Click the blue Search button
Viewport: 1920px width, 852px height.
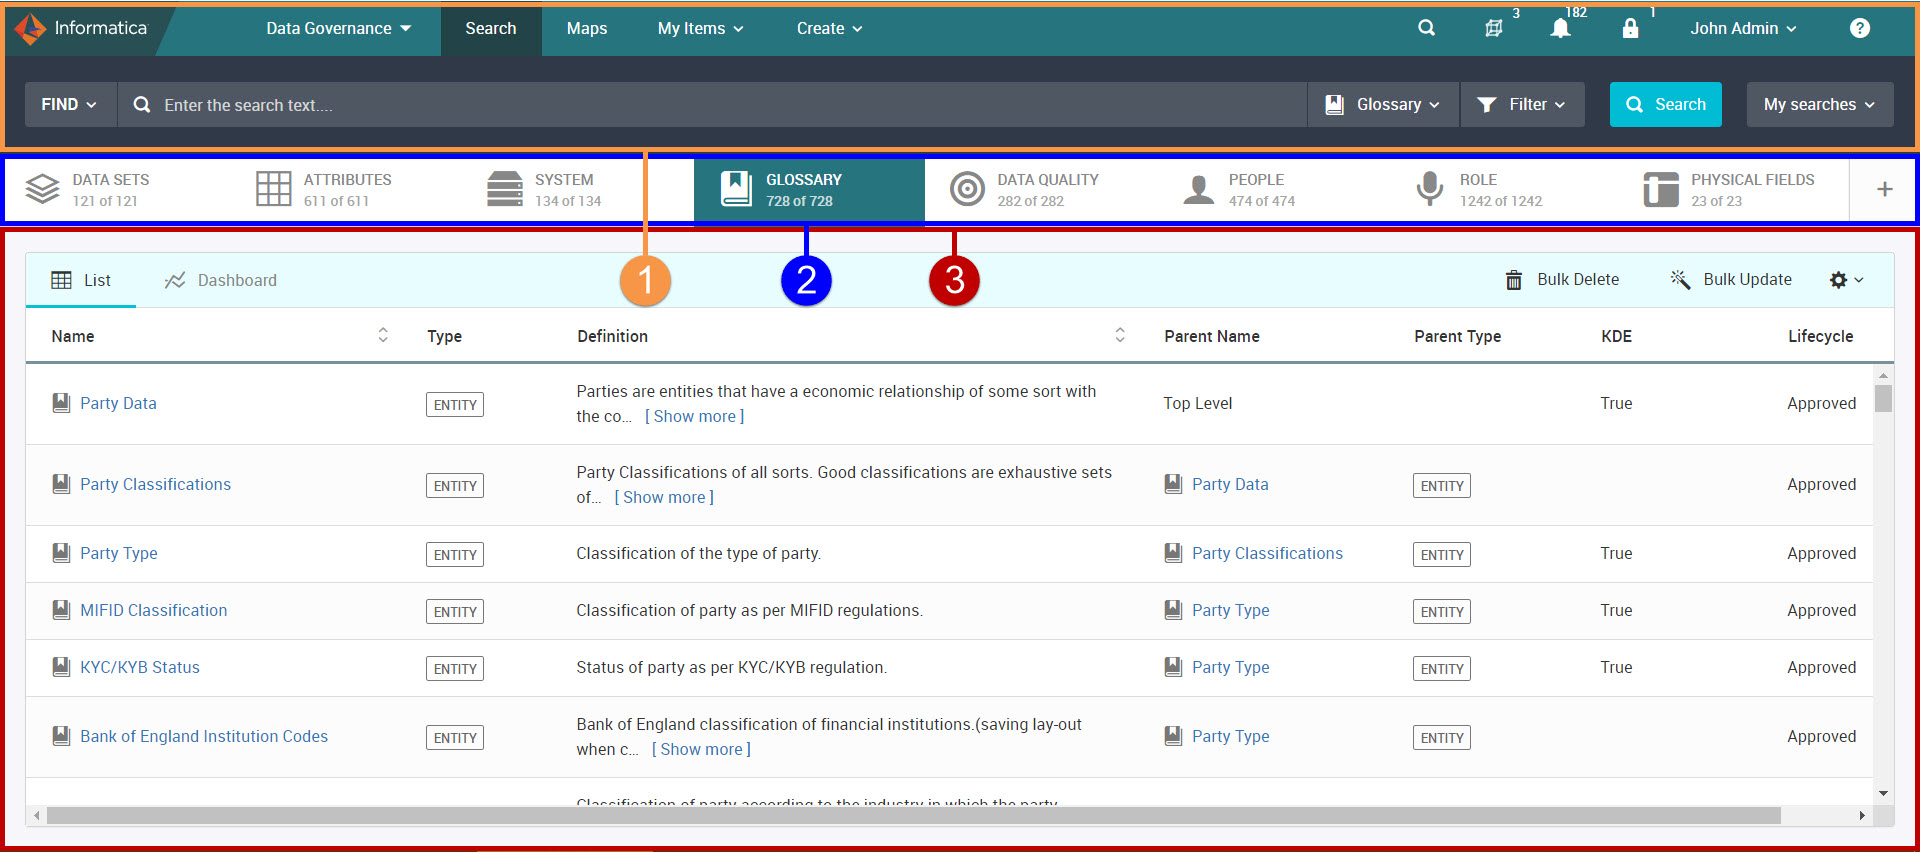tap(1666, 104)
